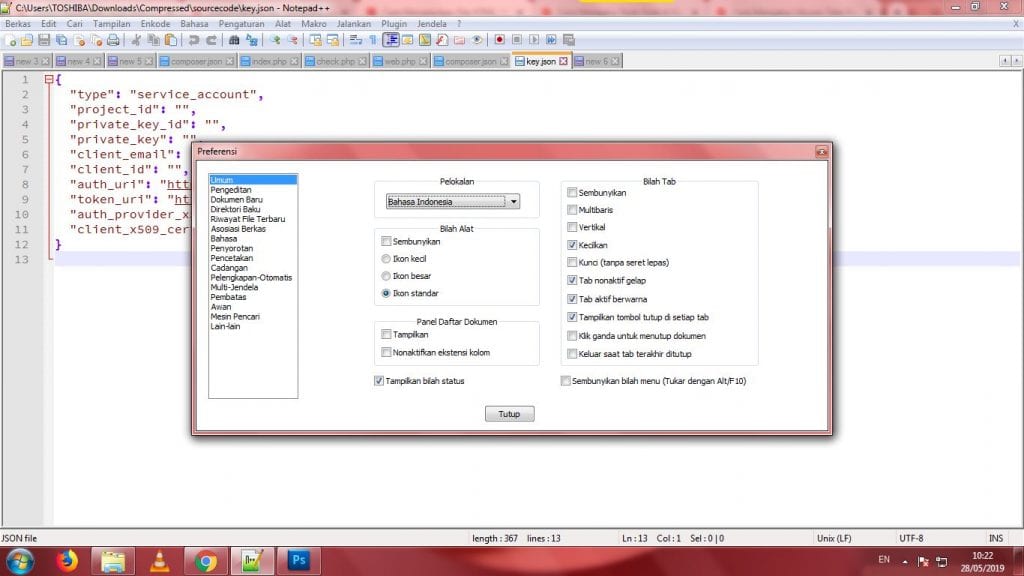Click the Save Recorded Macro icon
This screenshot has width=1024, height=576.
[x=569, y=40]
